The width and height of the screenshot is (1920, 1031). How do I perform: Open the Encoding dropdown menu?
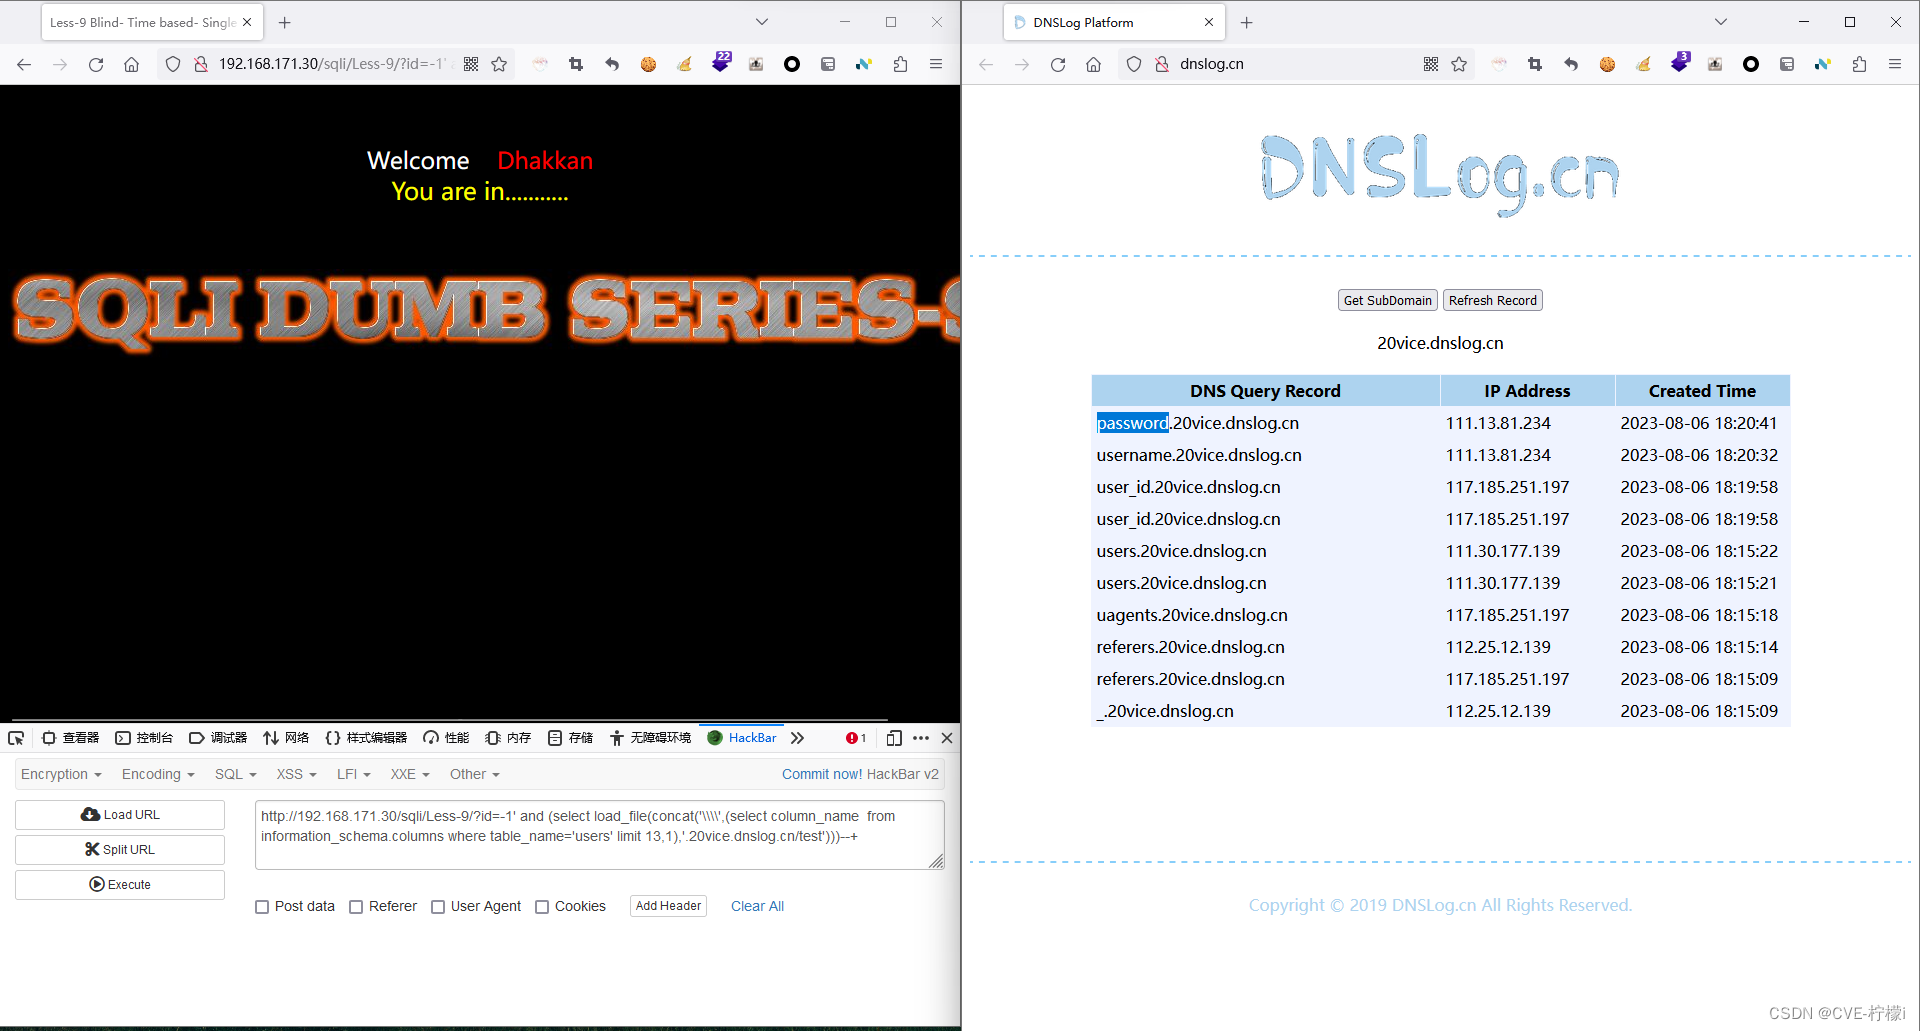(158, 774)
